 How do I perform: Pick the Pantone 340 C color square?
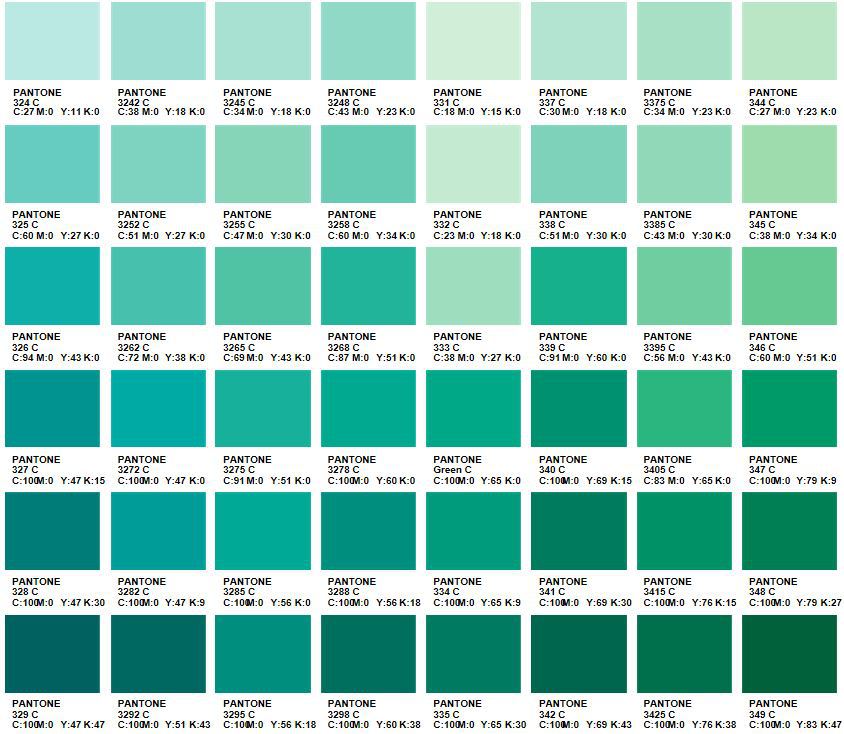[x=579, y=408]
